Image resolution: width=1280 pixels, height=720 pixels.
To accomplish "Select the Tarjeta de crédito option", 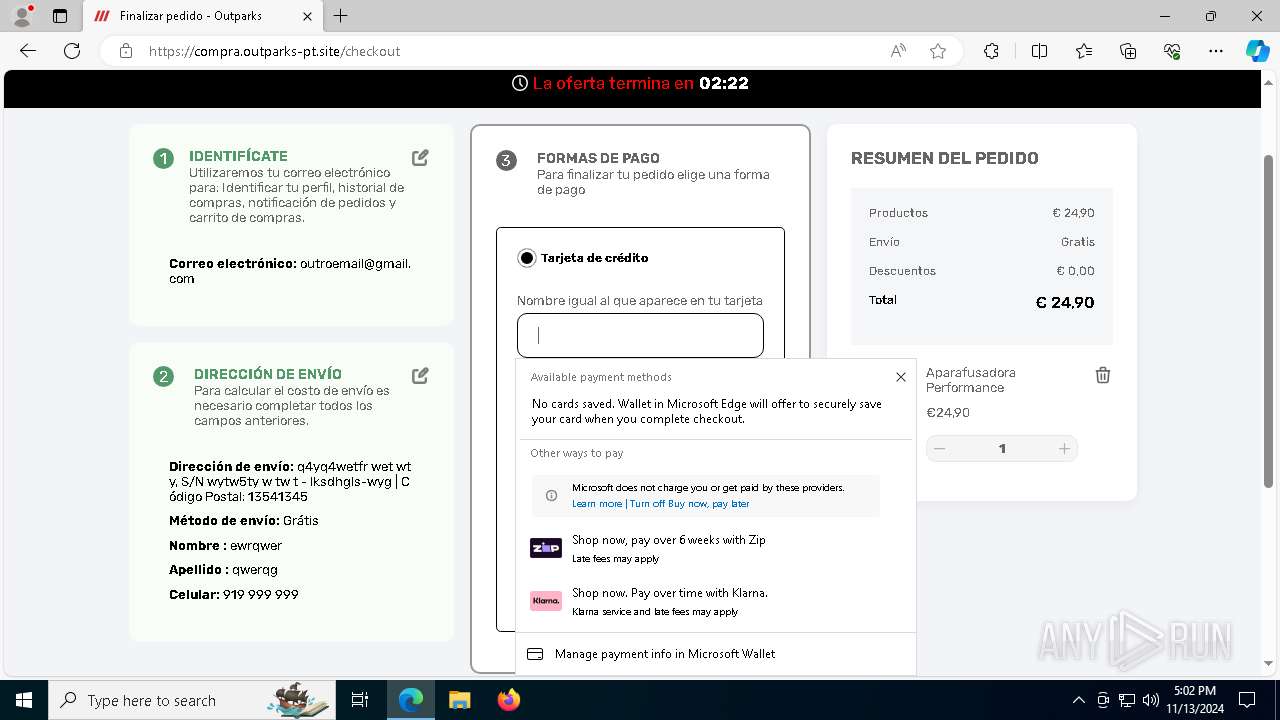I will pyautogui.click(x=527, y=258).
